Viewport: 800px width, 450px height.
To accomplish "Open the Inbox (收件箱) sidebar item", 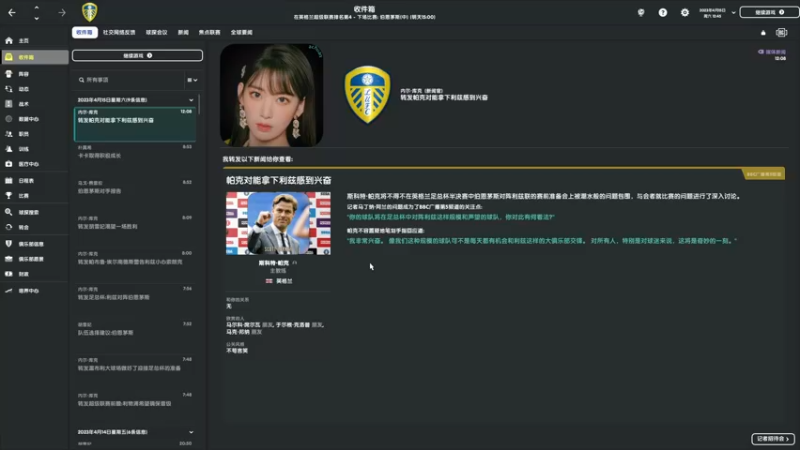I will tap(35, 57).
